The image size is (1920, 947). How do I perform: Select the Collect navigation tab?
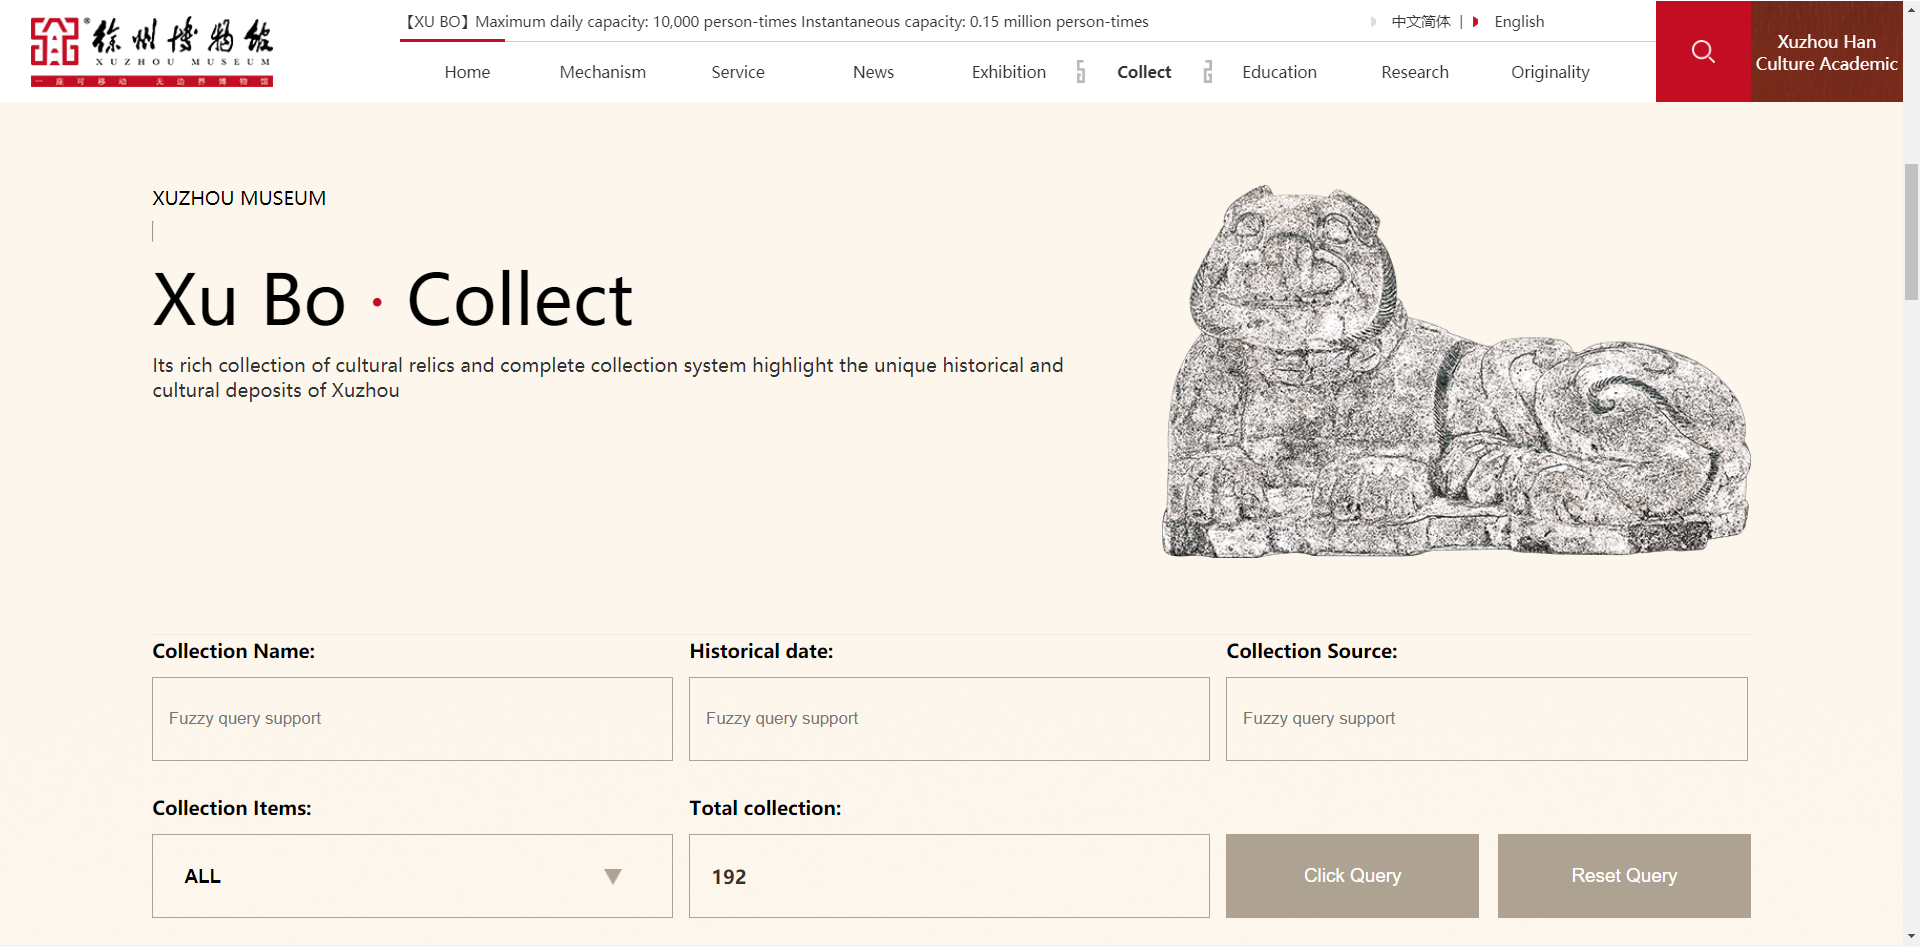tap(1144, 72)
